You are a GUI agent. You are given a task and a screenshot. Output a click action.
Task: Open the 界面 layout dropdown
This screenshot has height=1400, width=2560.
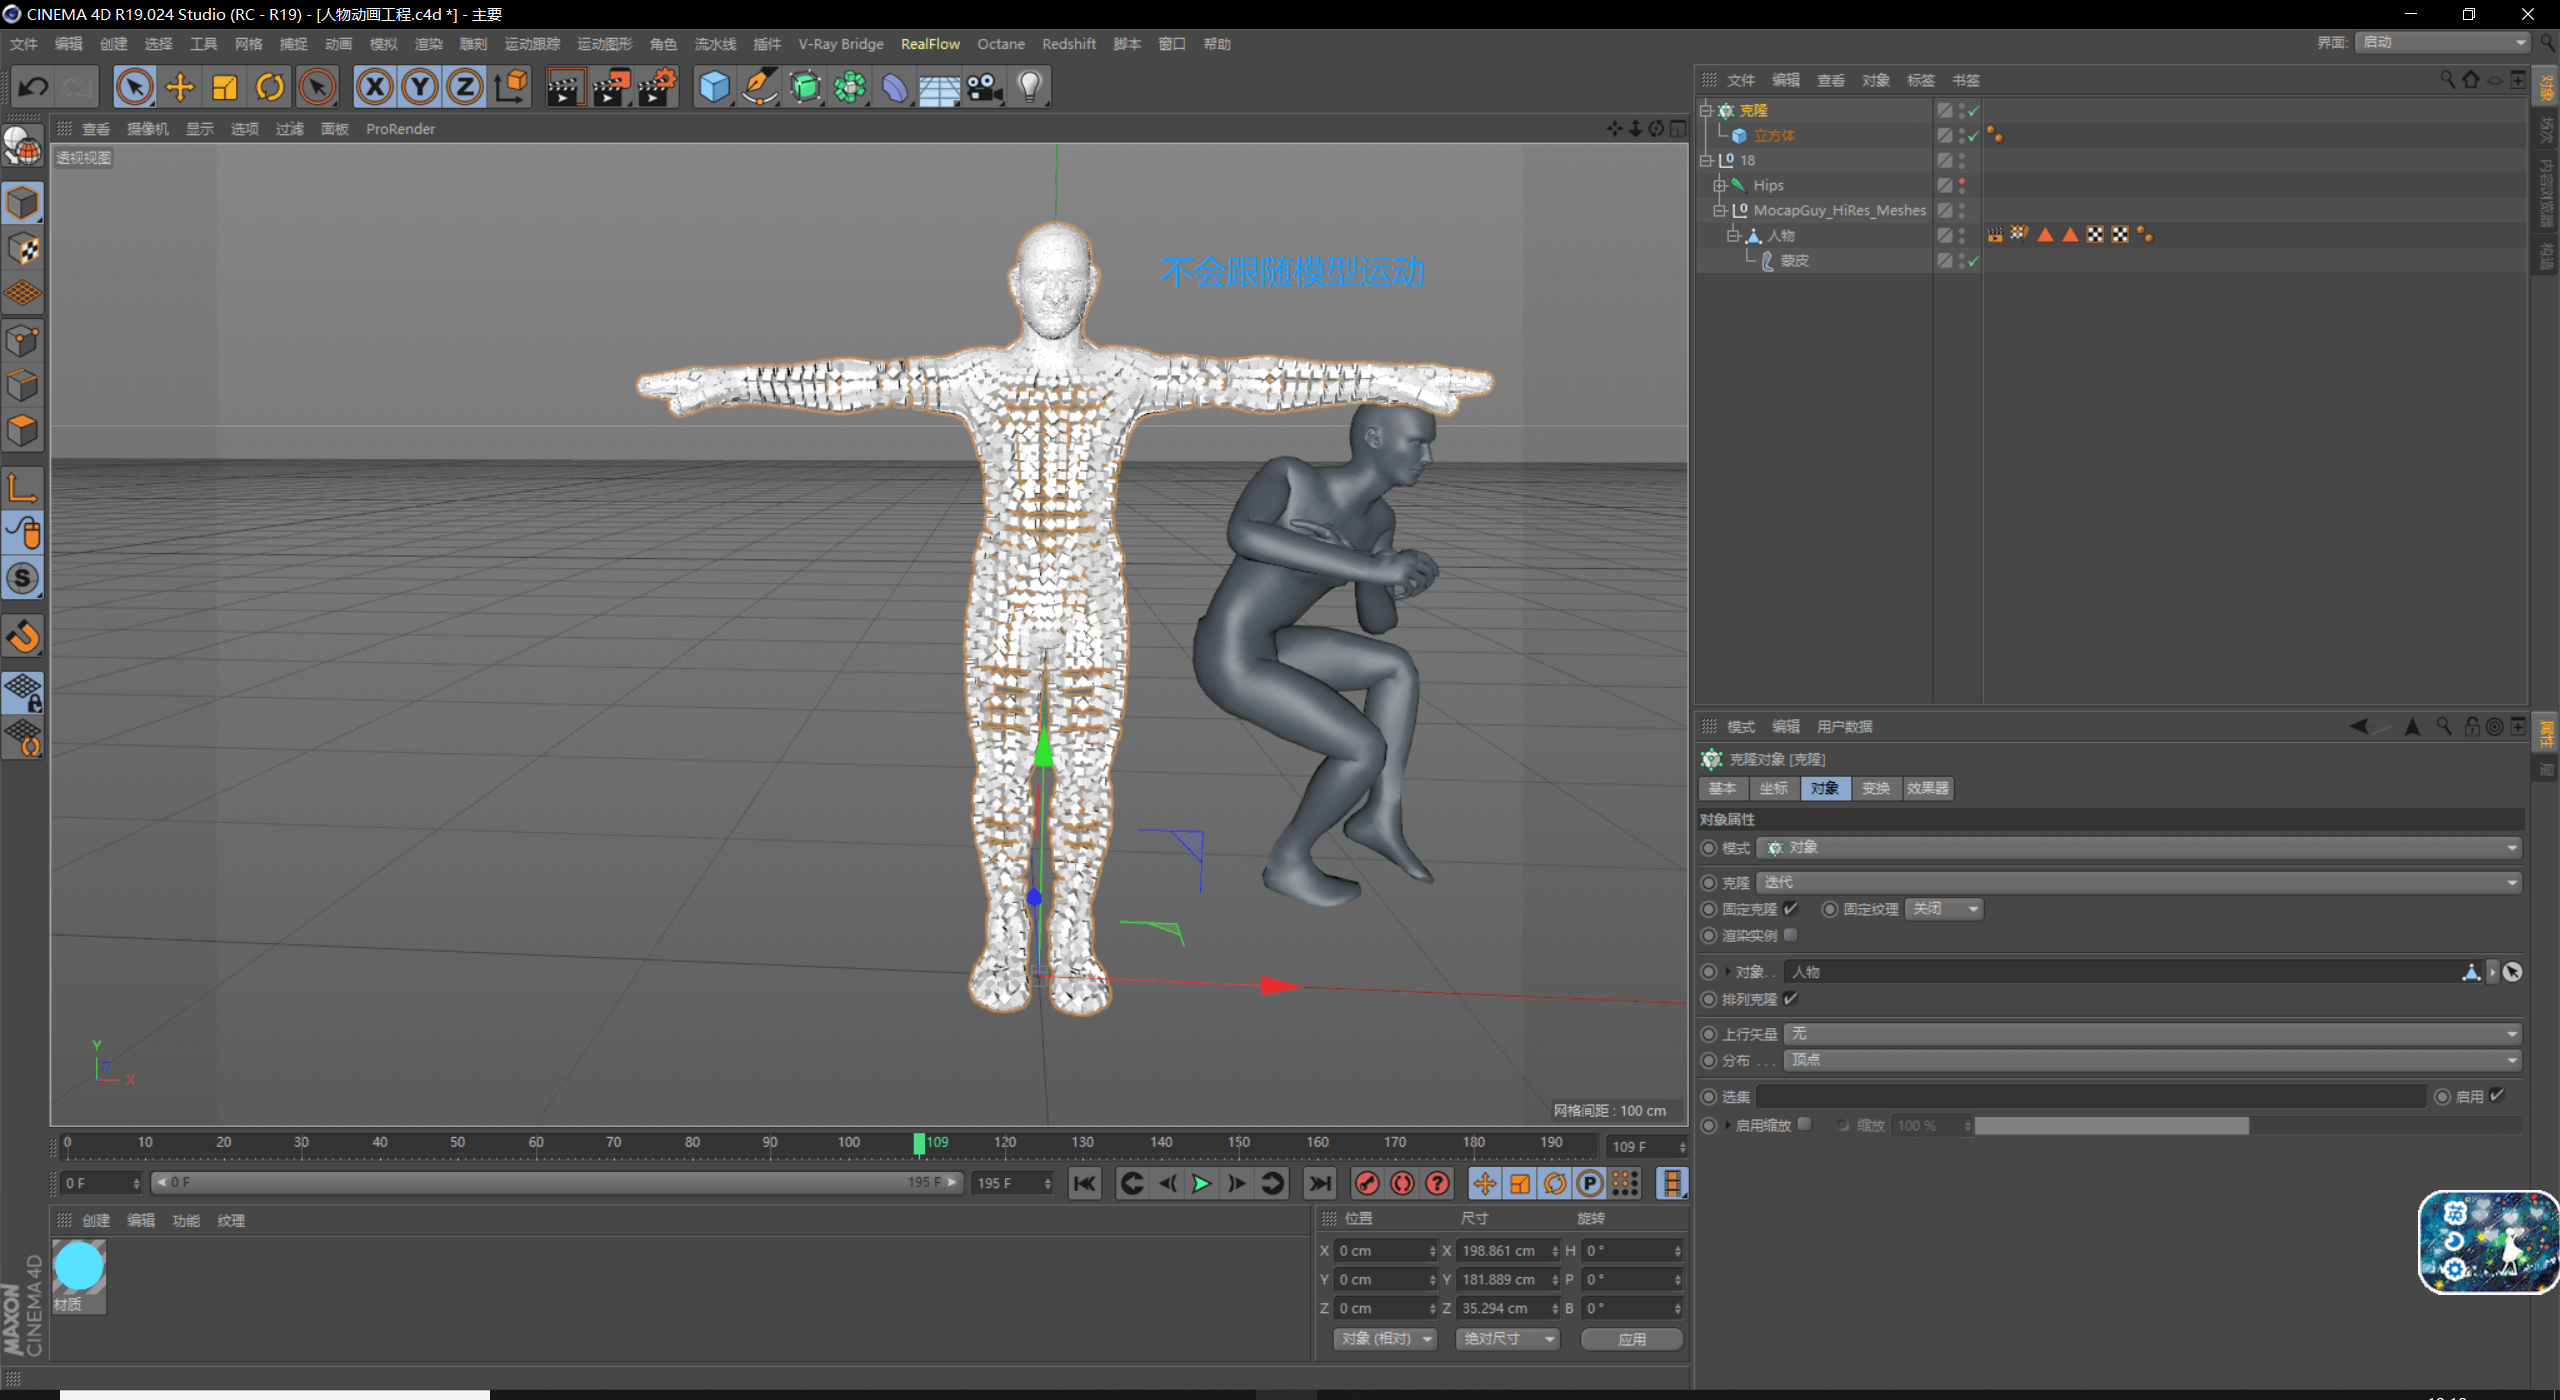tap(2441, 43)
